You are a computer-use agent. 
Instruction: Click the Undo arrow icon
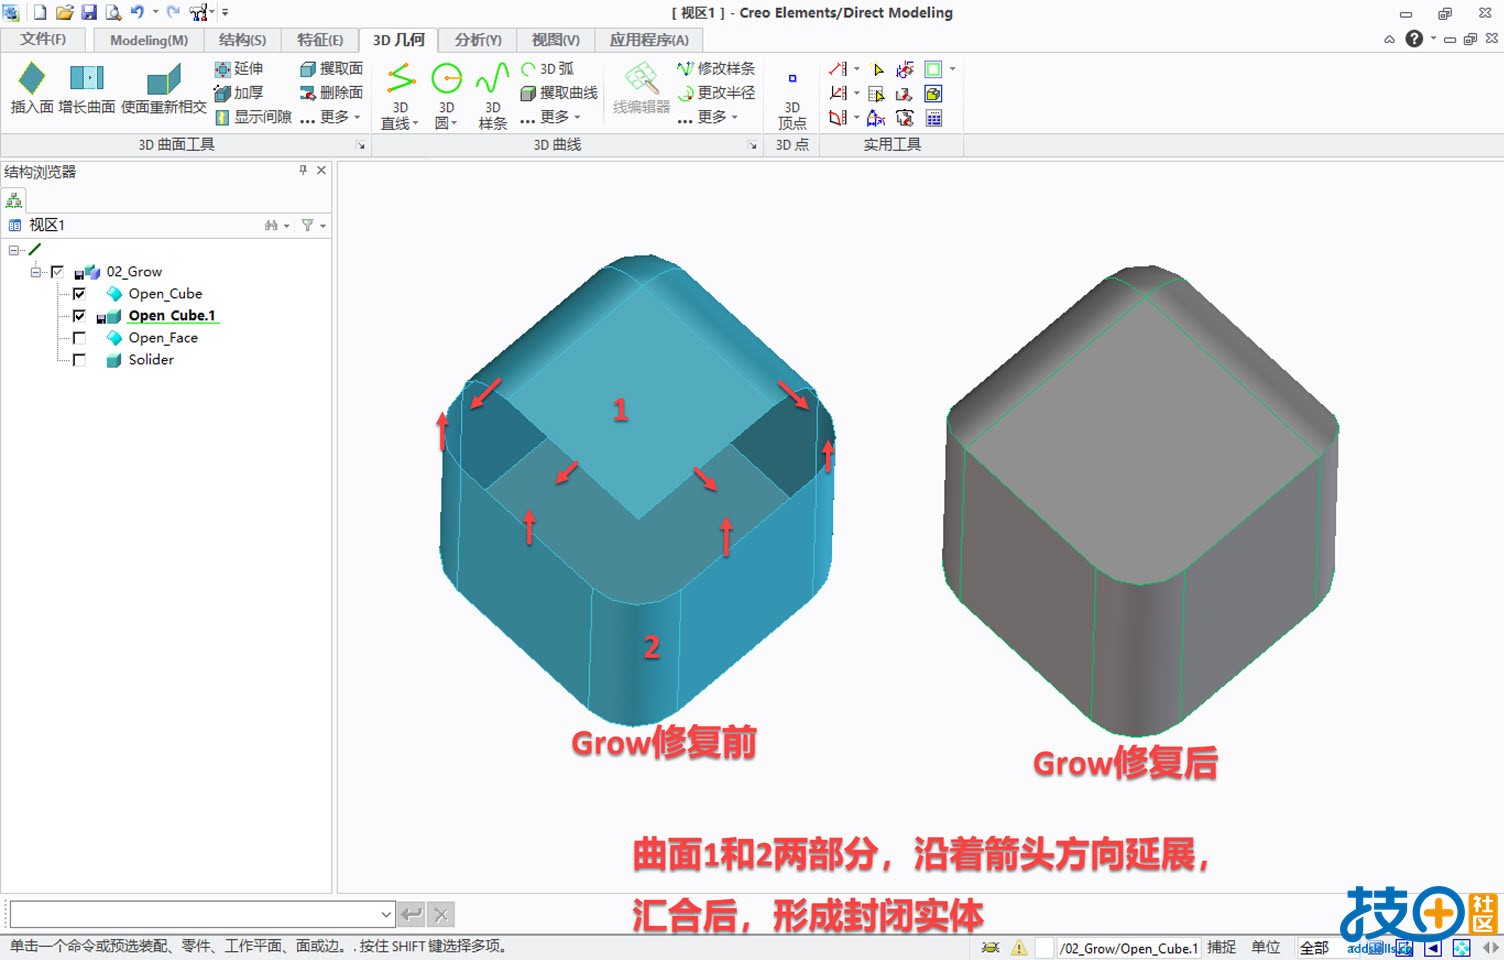coord(137,12)
